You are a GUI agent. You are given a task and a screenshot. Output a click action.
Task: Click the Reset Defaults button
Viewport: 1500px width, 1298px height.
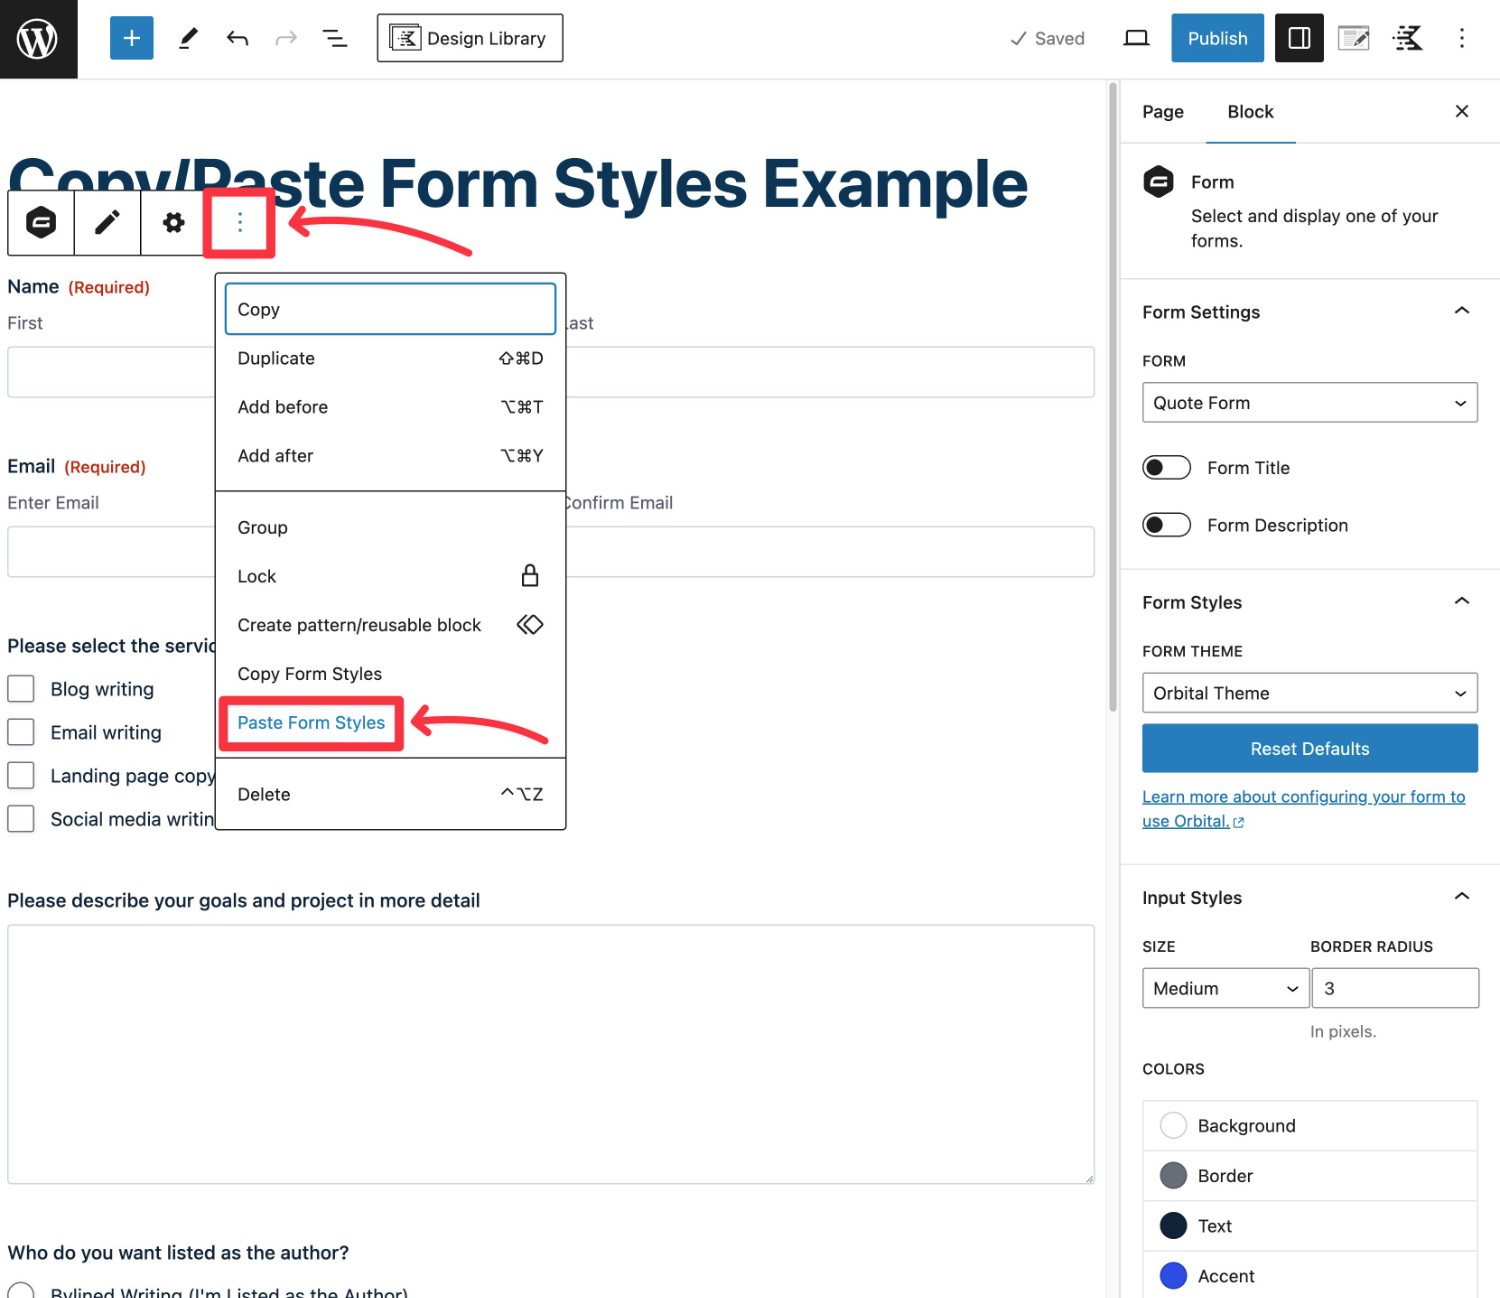1309,748
